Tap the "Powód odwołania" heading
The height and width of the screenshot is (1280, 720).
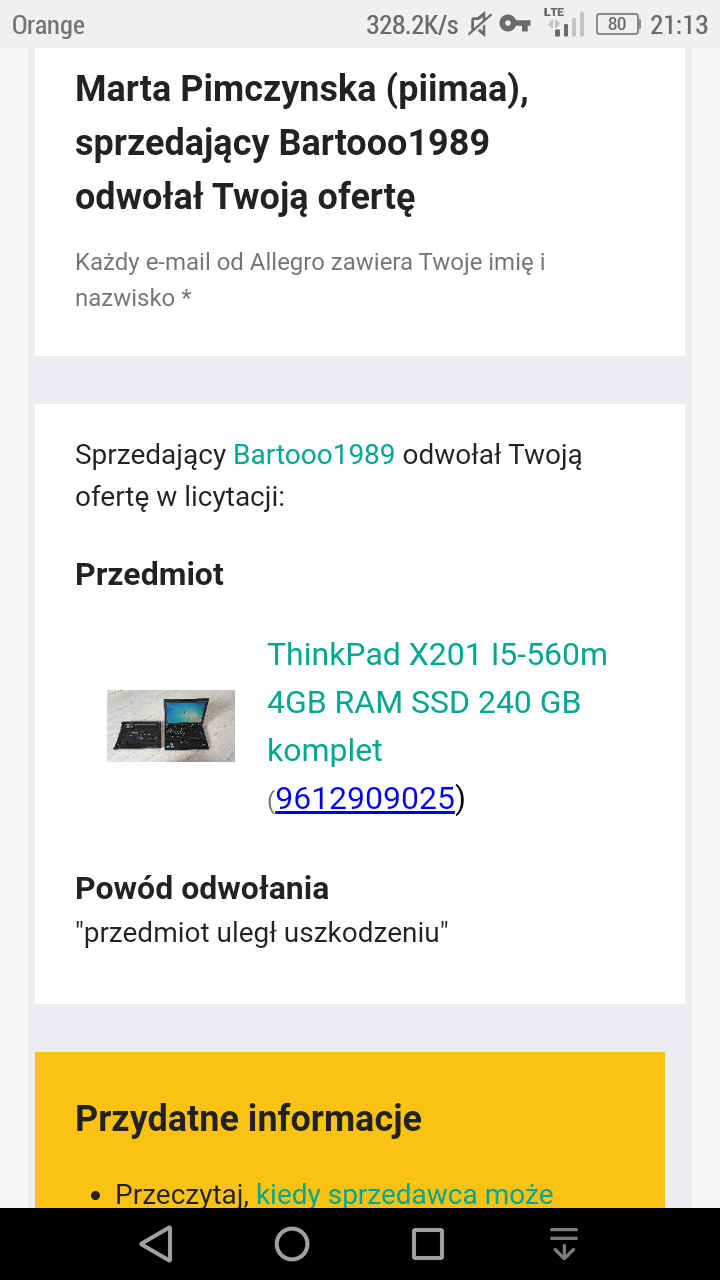click(202, 888)
